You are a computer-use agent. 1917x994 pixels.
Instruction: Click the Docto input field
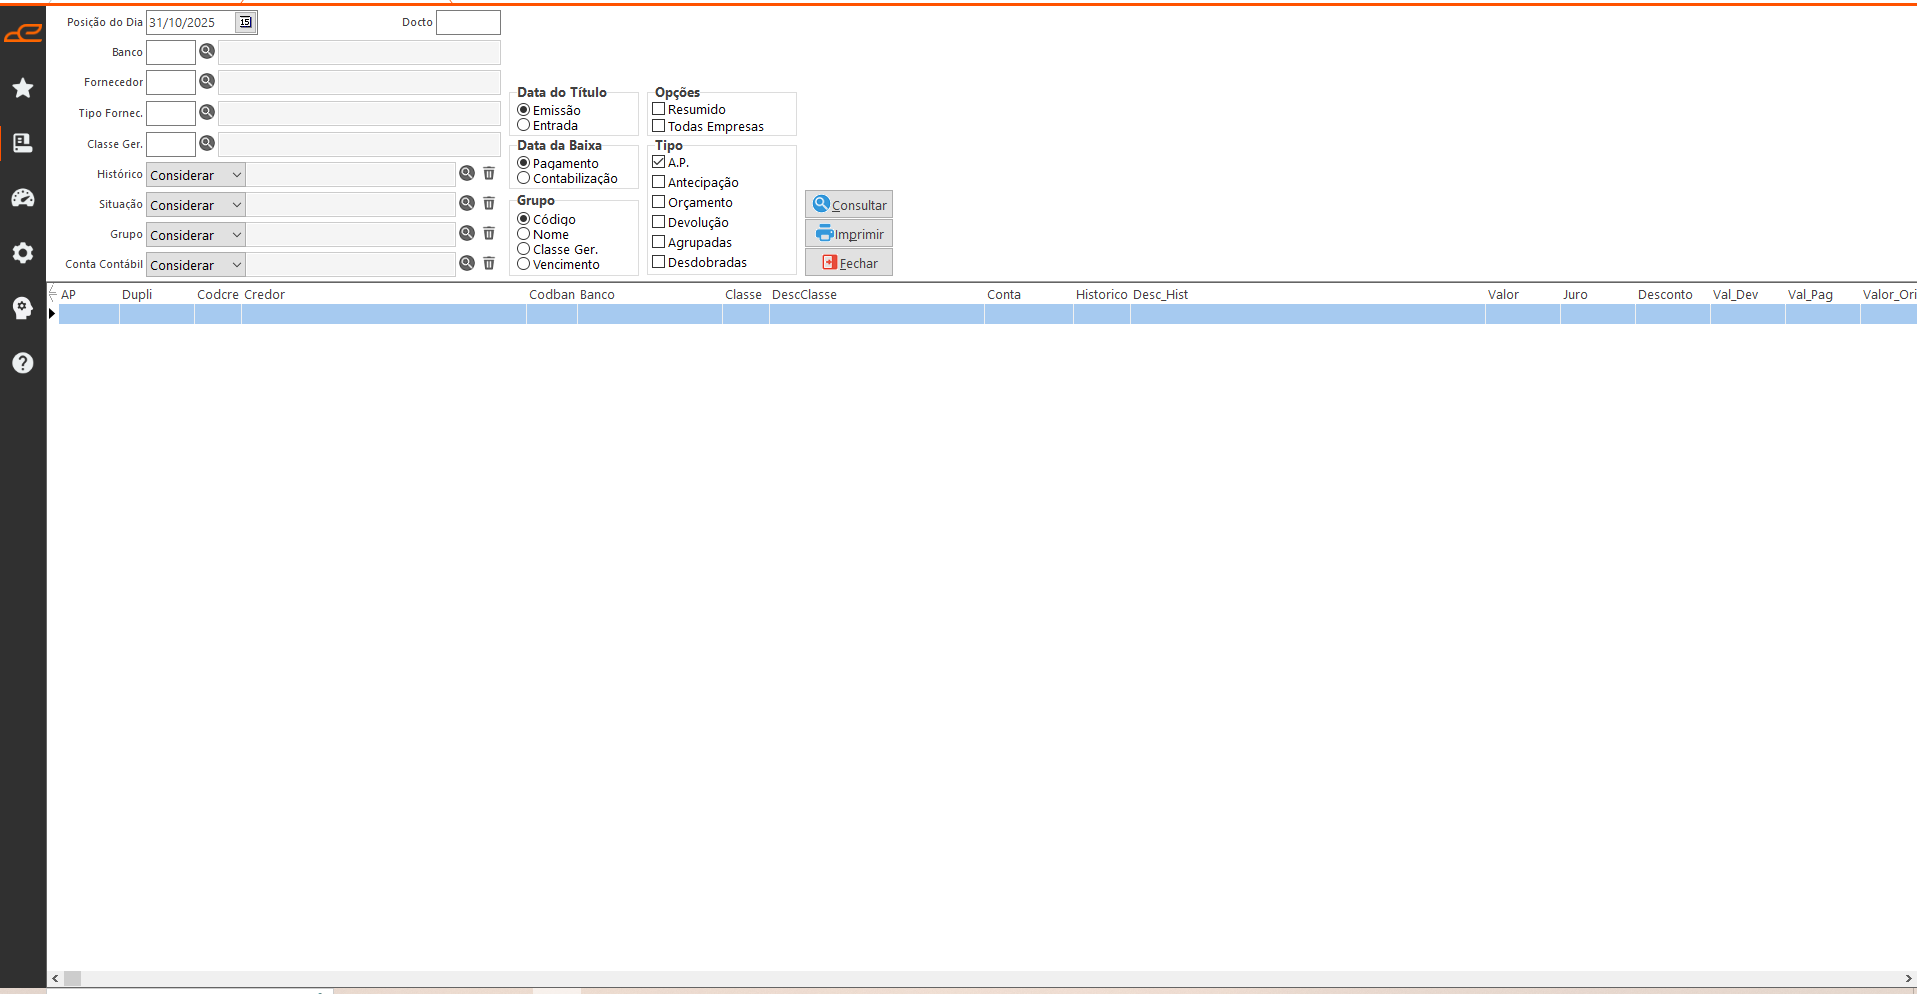468,22
